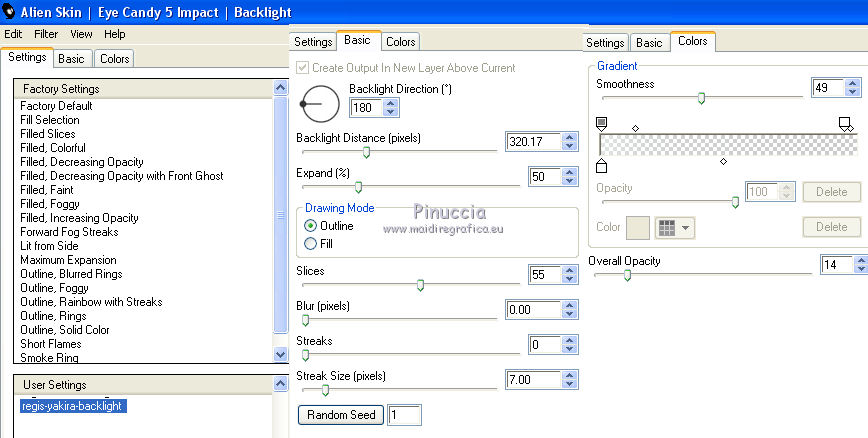Select the Factory Default preset

(x=56, y=106)
